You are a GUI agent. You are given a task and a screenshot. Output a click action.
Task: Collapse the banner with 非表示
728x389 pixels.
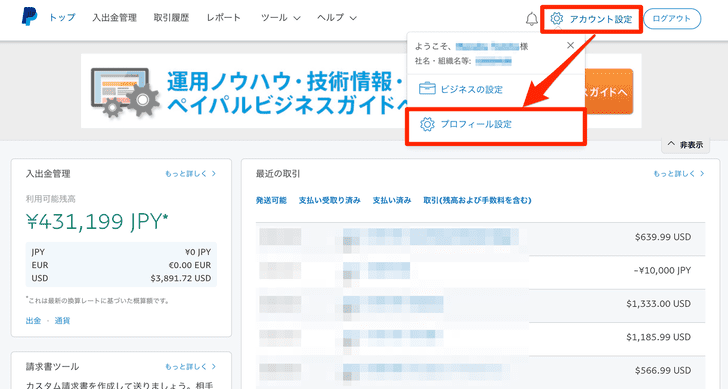pos(685,145)
